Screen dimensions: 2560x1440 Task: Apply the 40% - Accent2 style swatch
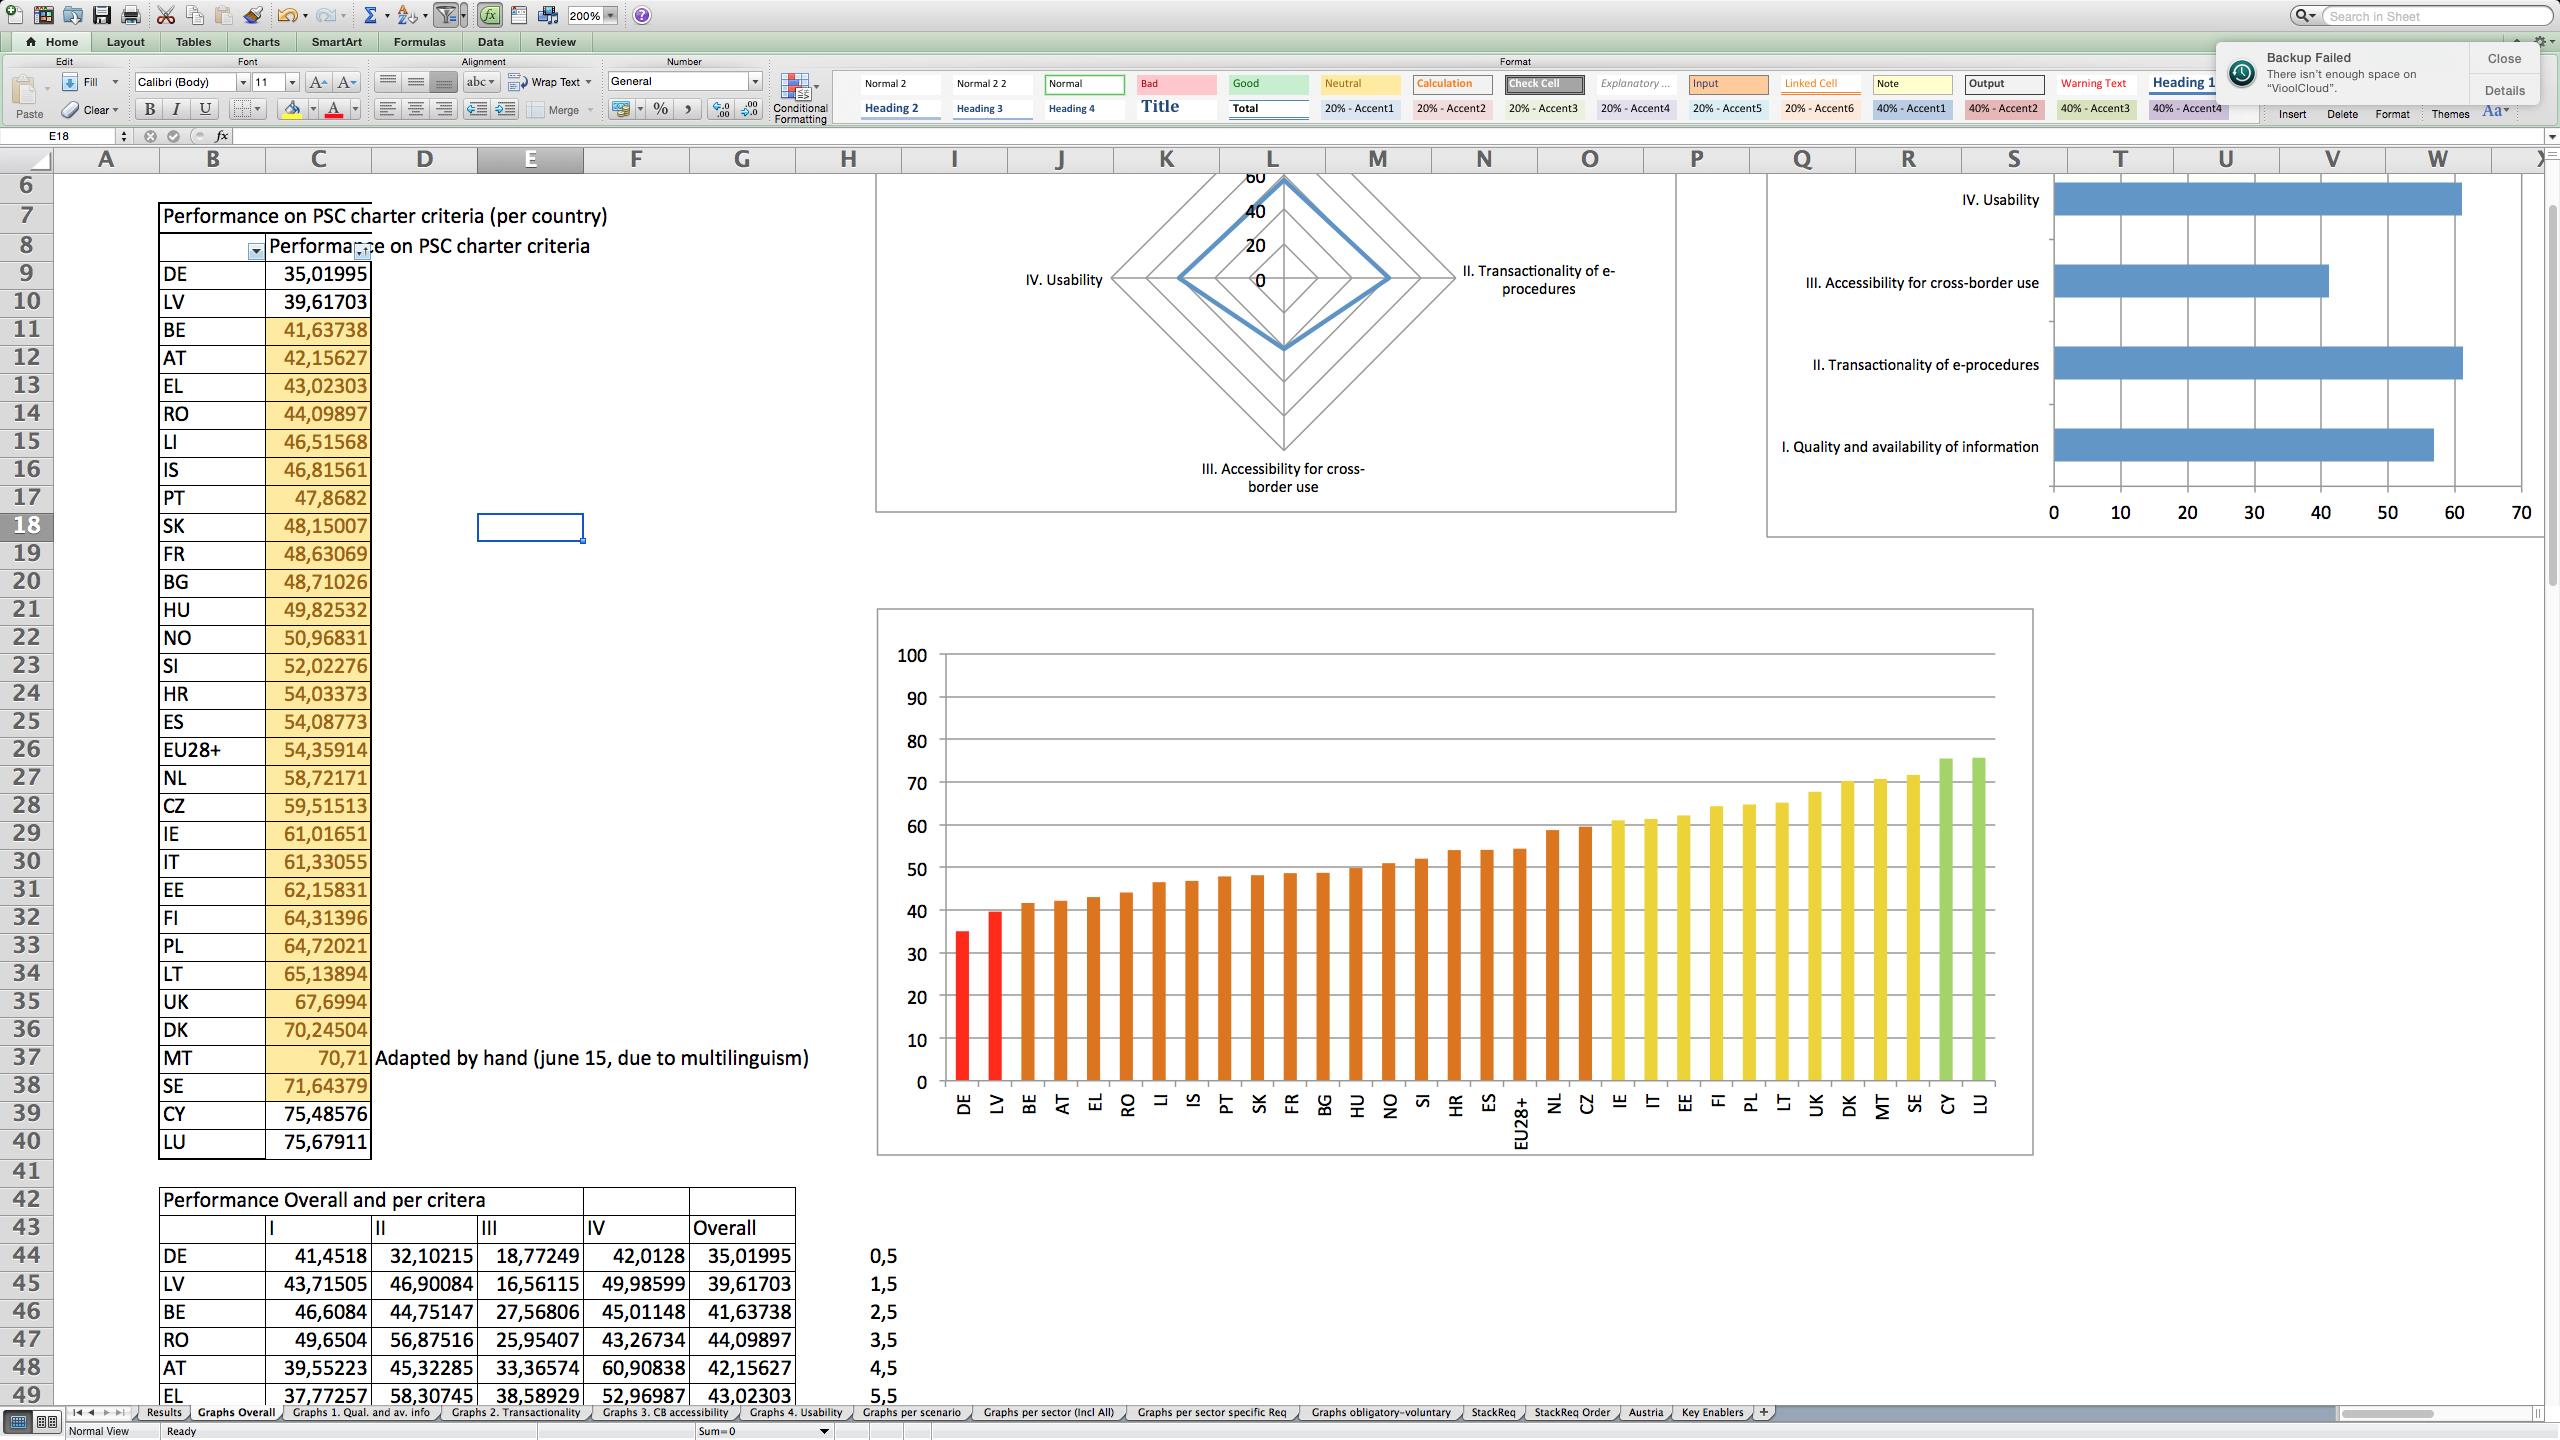pyautogui.click(x=2004, y=109)
